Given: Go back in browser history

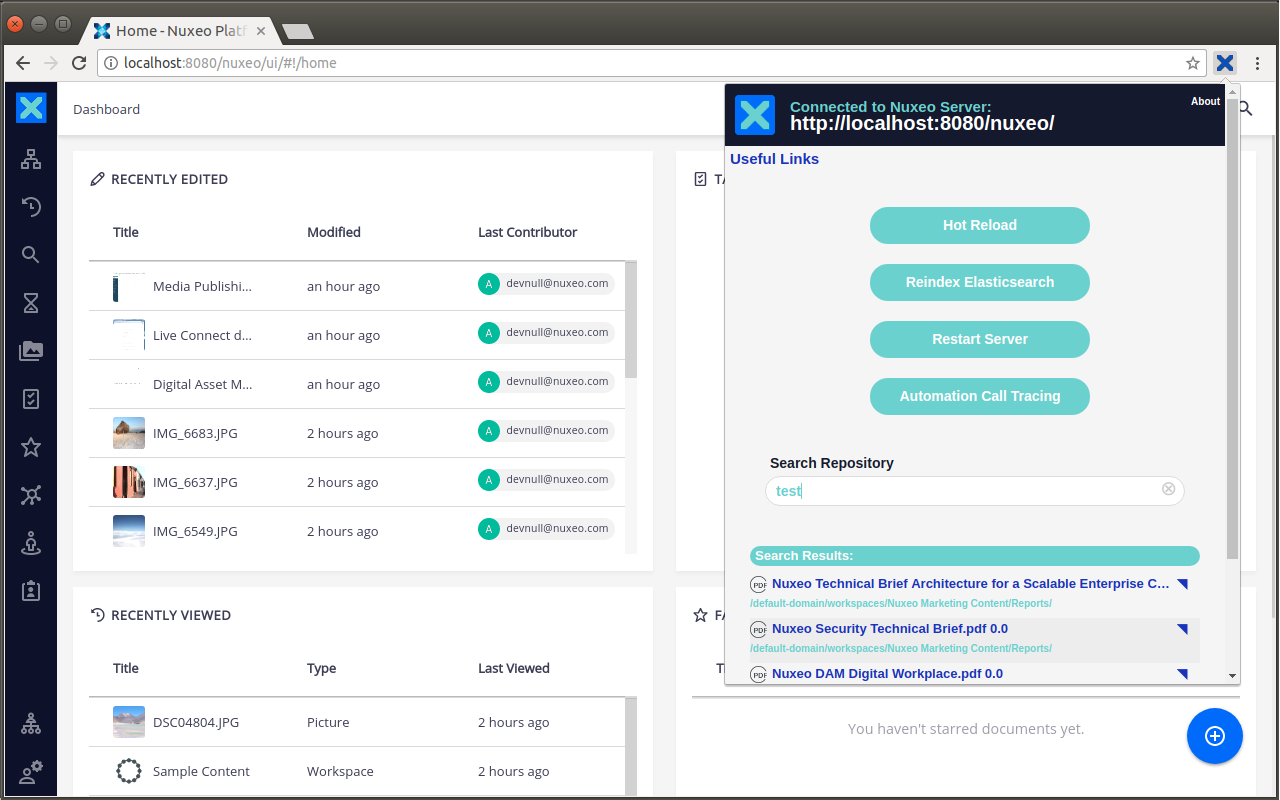Looking at the screenshot, I should point(23,63).
